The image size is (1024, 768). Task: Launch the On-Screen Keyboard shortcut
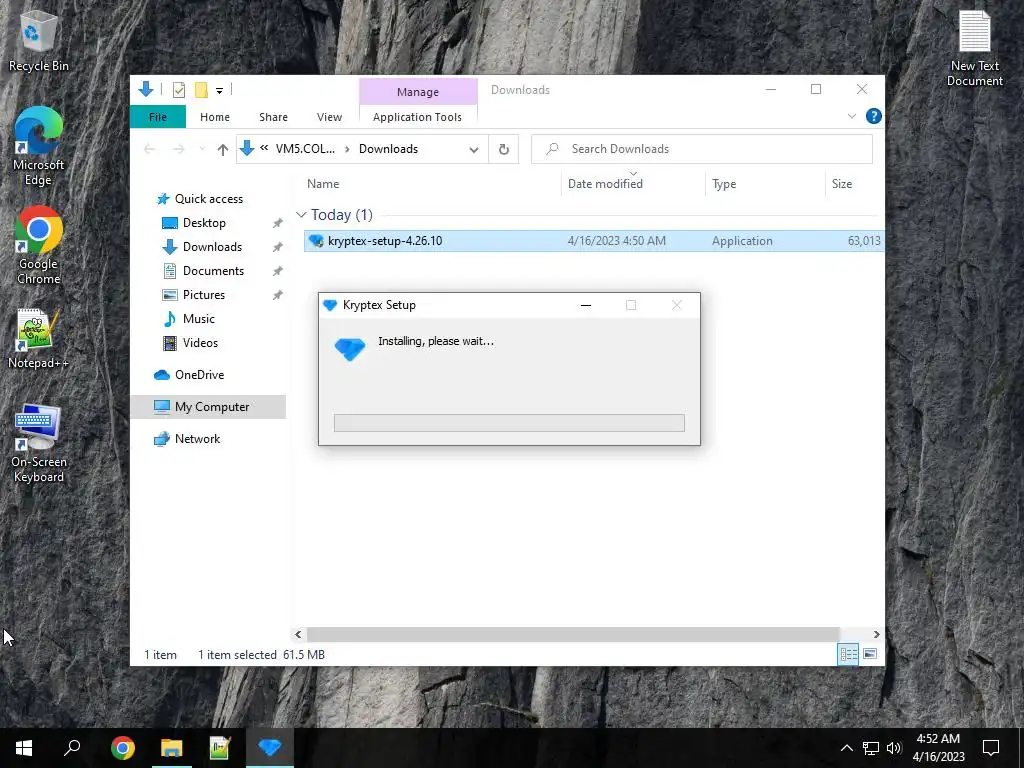point(38,443)
